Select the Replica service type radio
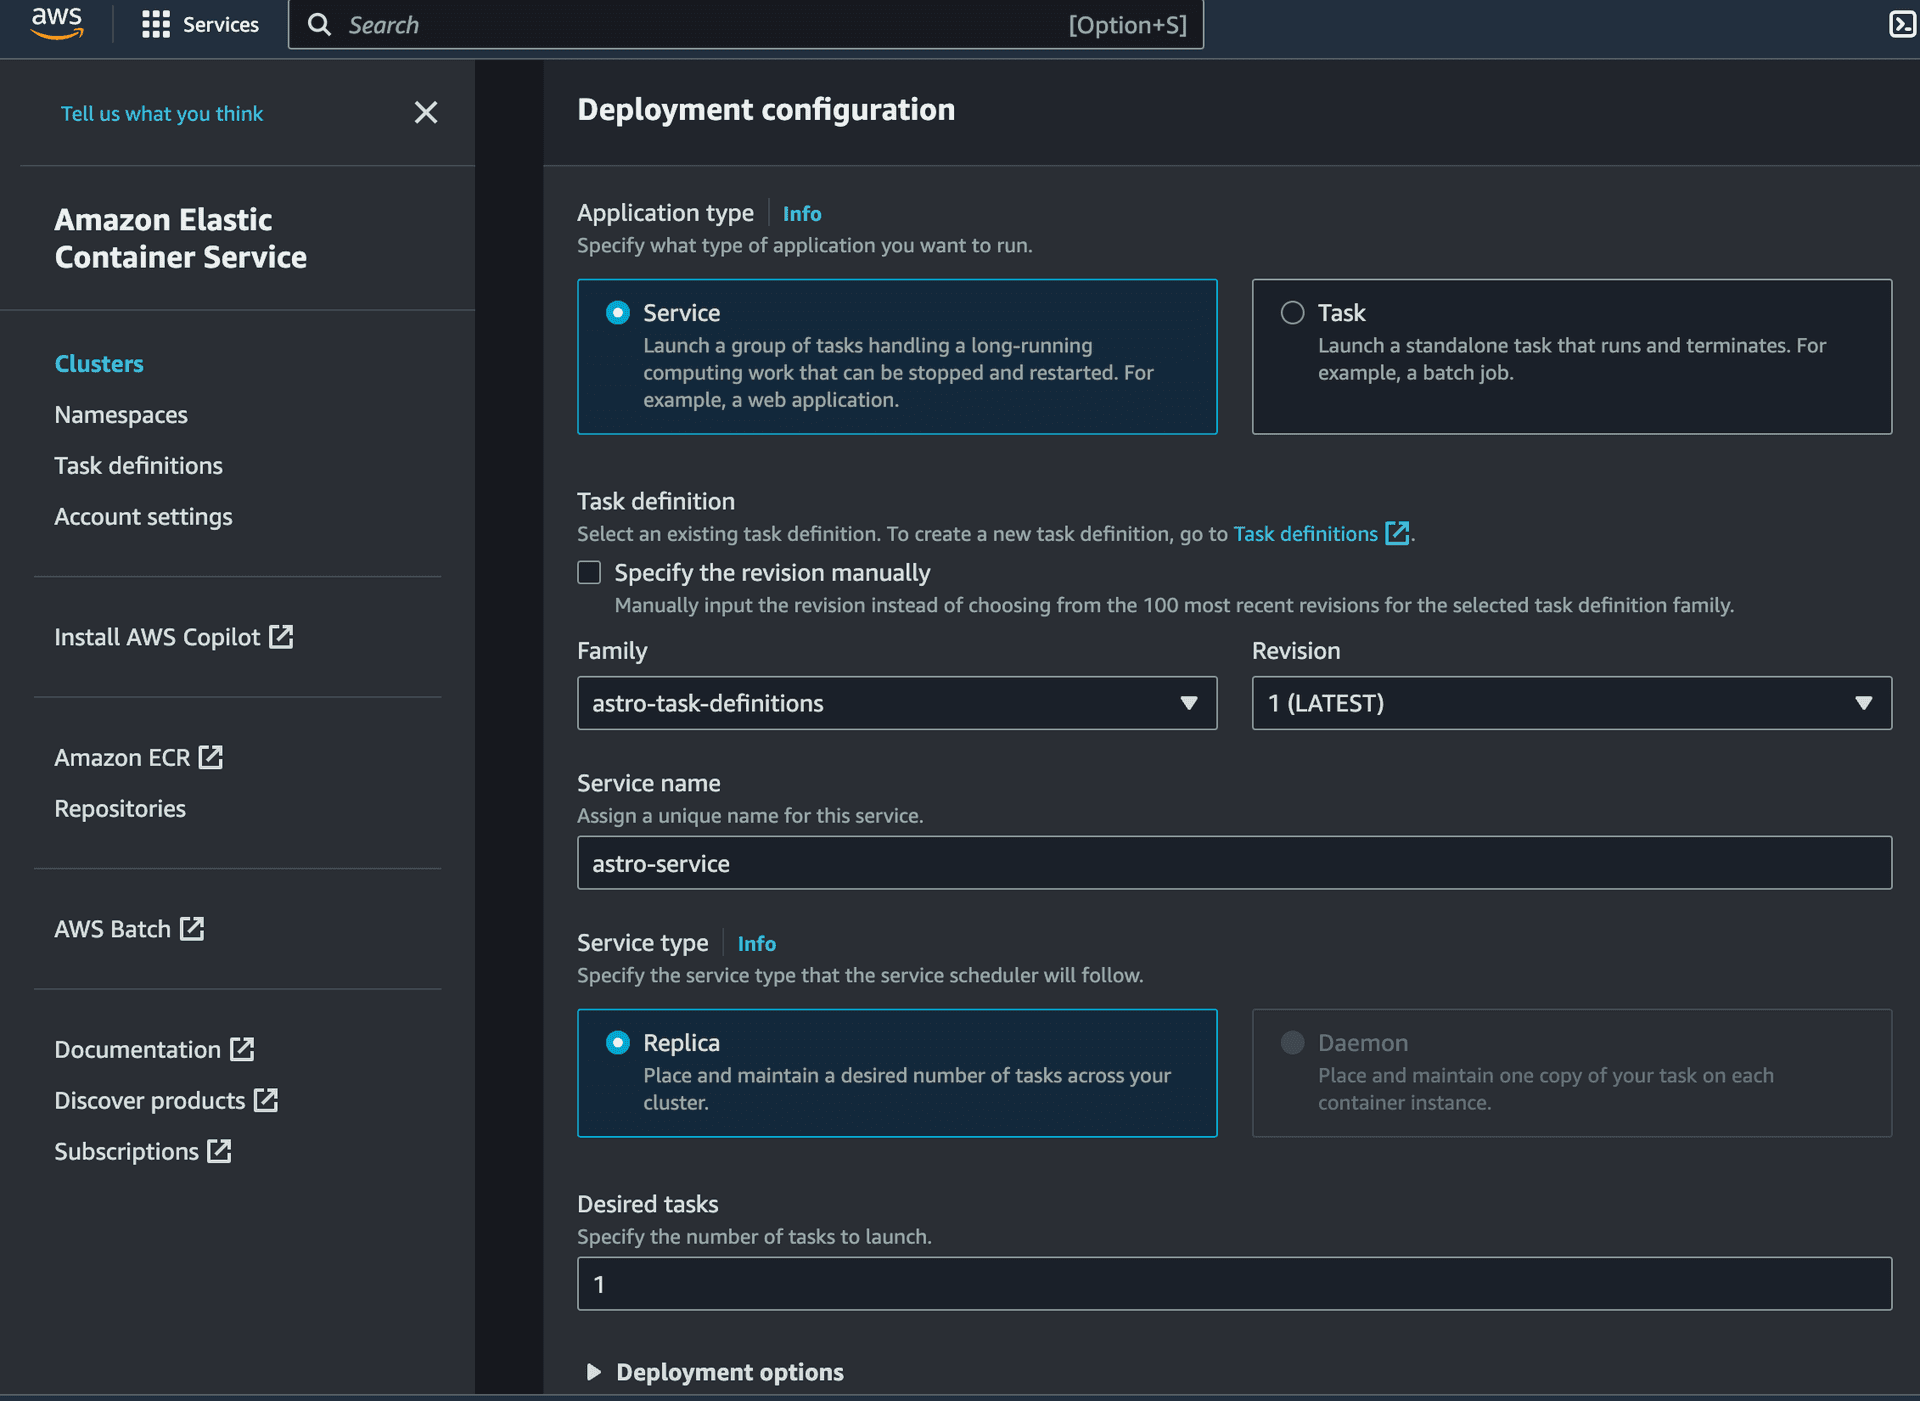Screen dimensions: 1920x1401 click(x=618, y=1043)
